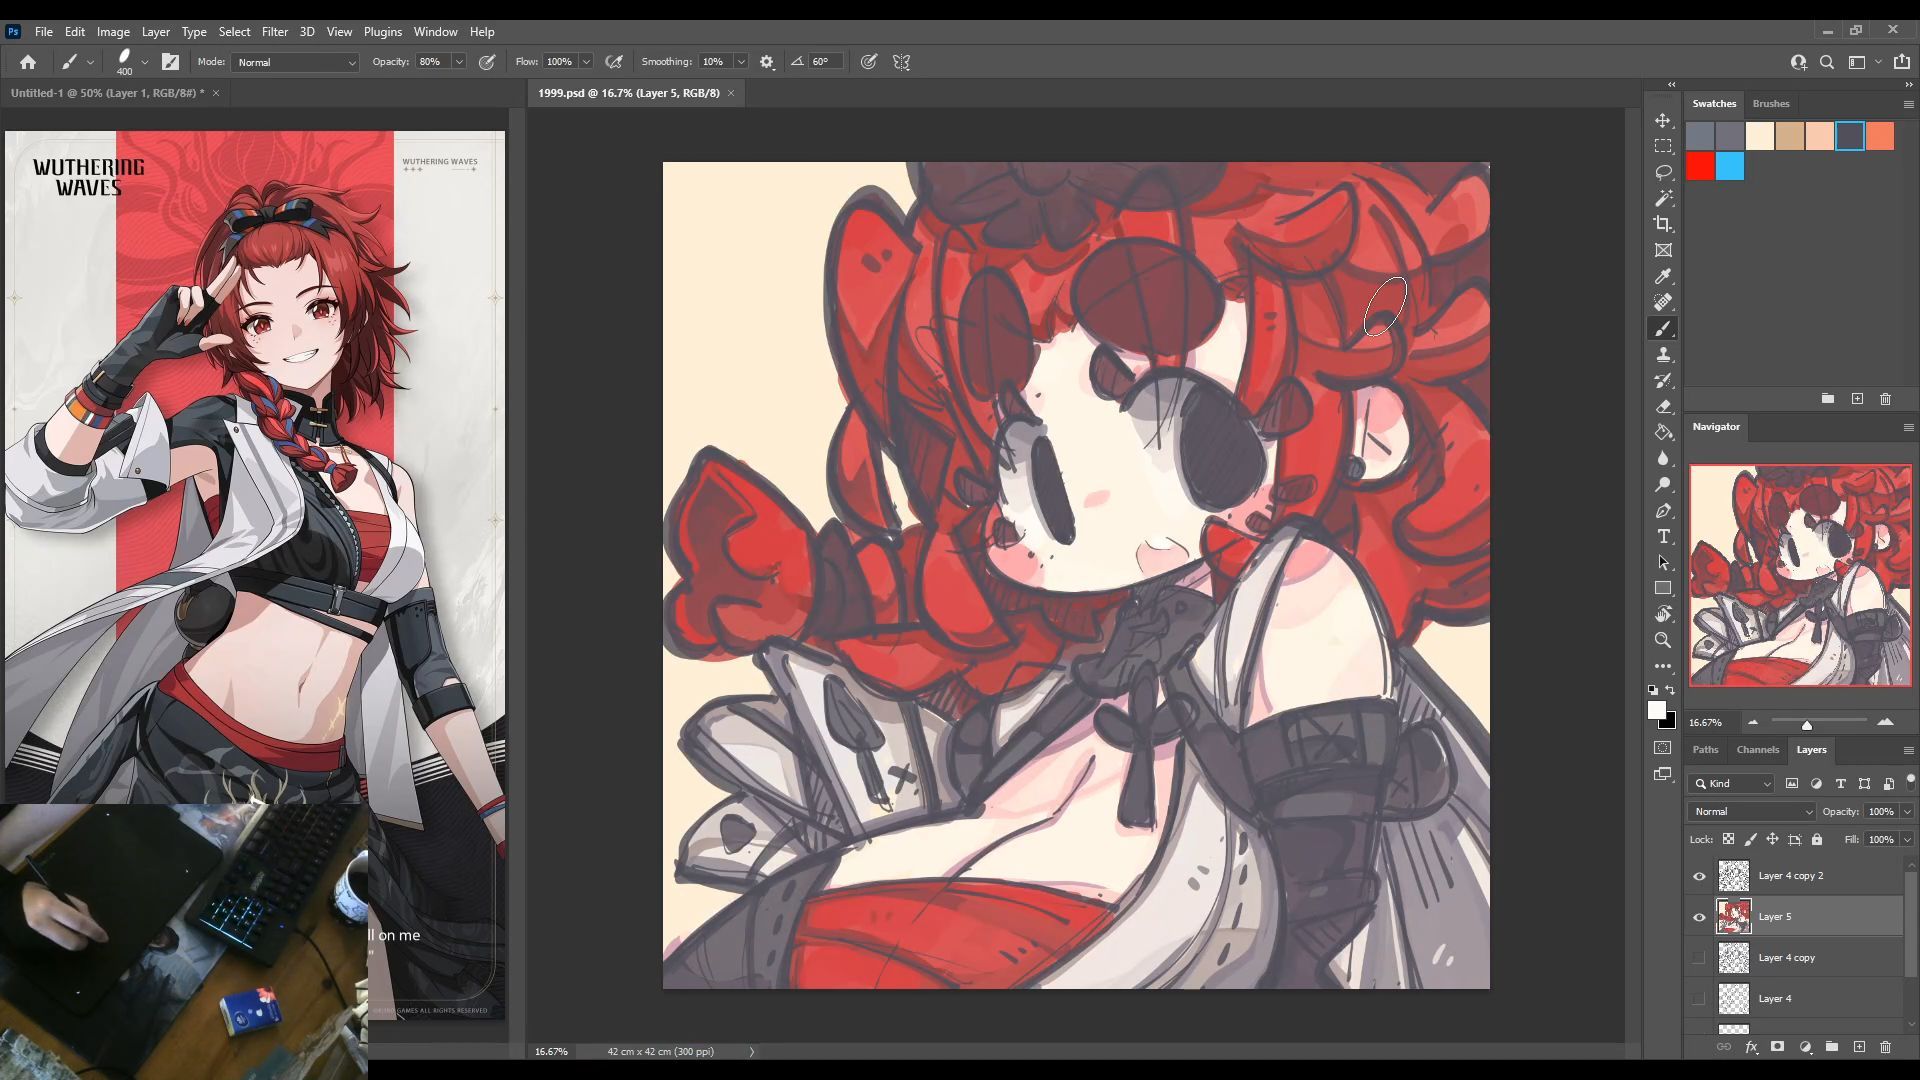
Task: Create new swatch button
Action: [x=1857, y=399]
